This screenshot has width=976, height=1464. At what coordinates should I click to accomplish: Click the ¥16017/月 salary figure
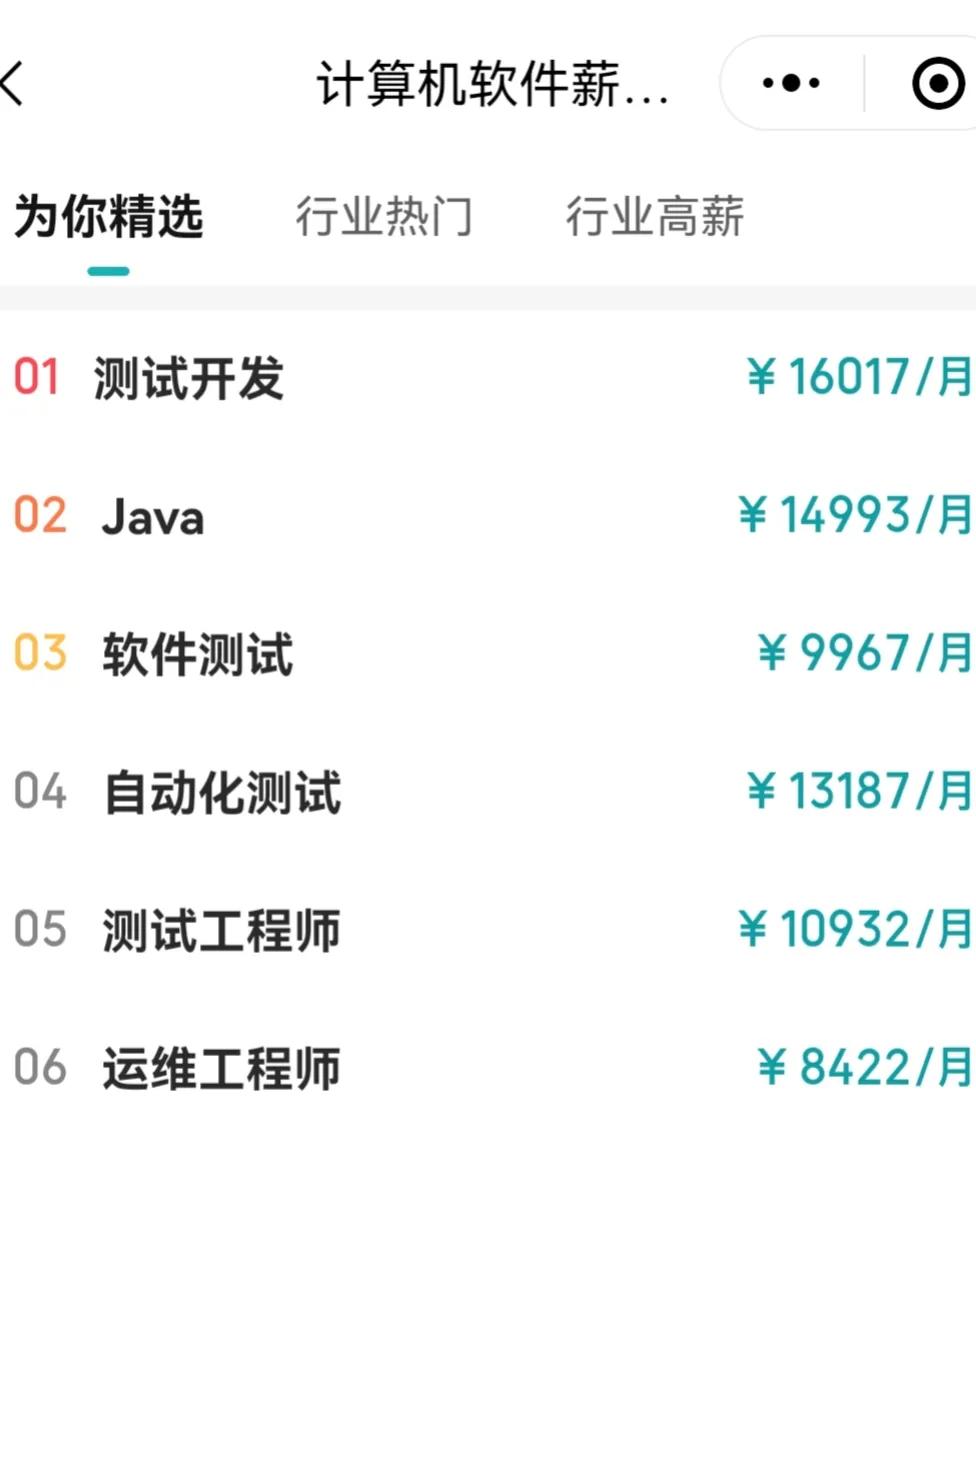(858, 377)
